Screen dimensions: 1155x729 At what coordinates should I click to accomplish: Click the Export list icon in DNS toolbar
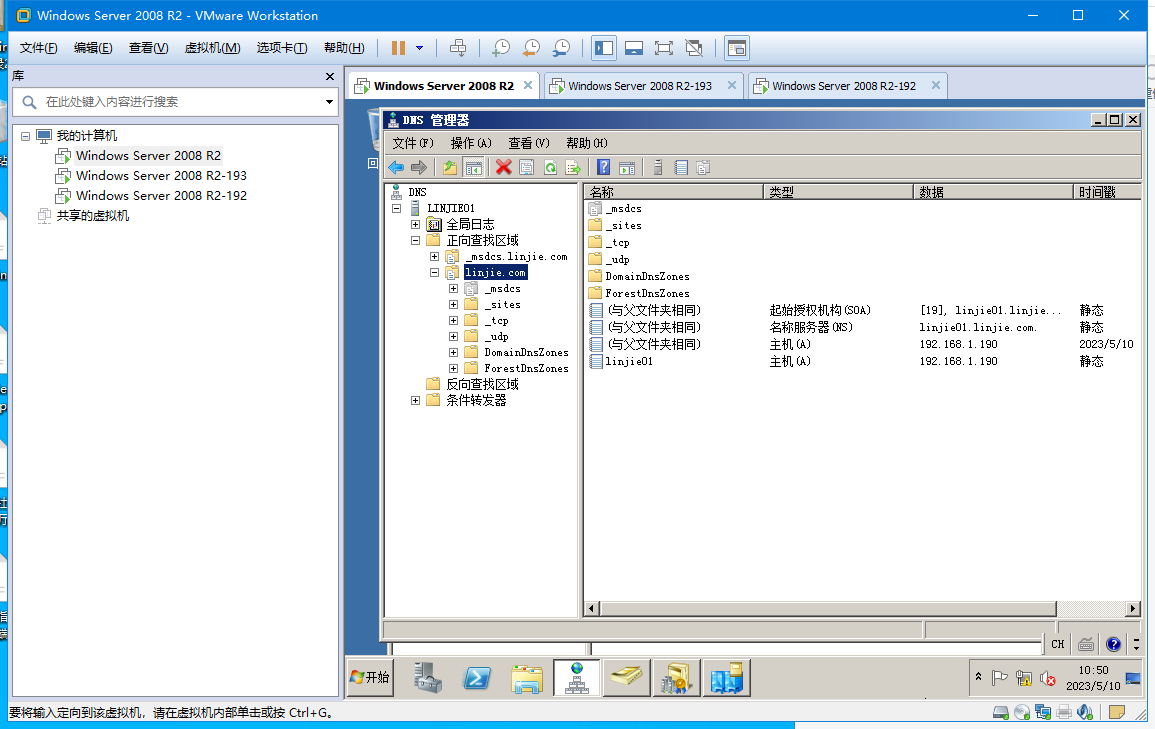pyautogui.click(x=573, y=168)
